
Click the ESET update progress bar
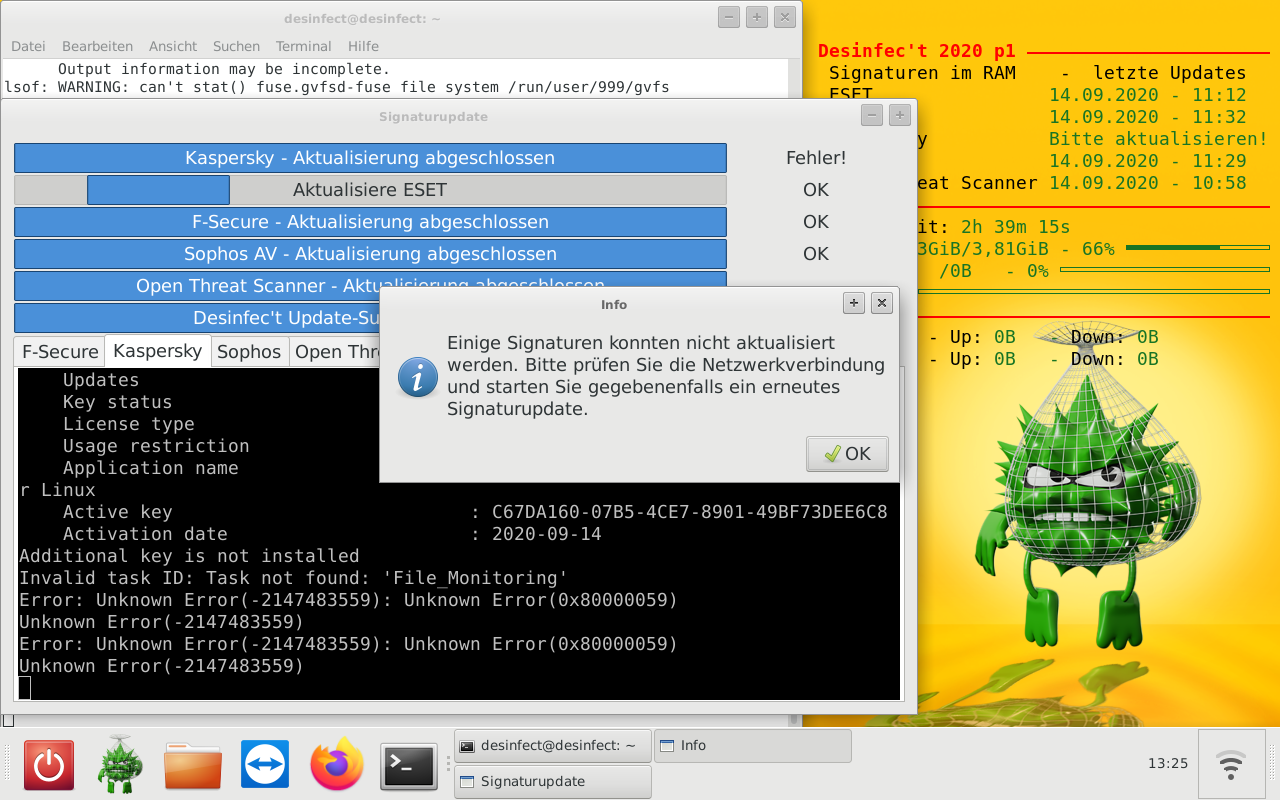370,190
